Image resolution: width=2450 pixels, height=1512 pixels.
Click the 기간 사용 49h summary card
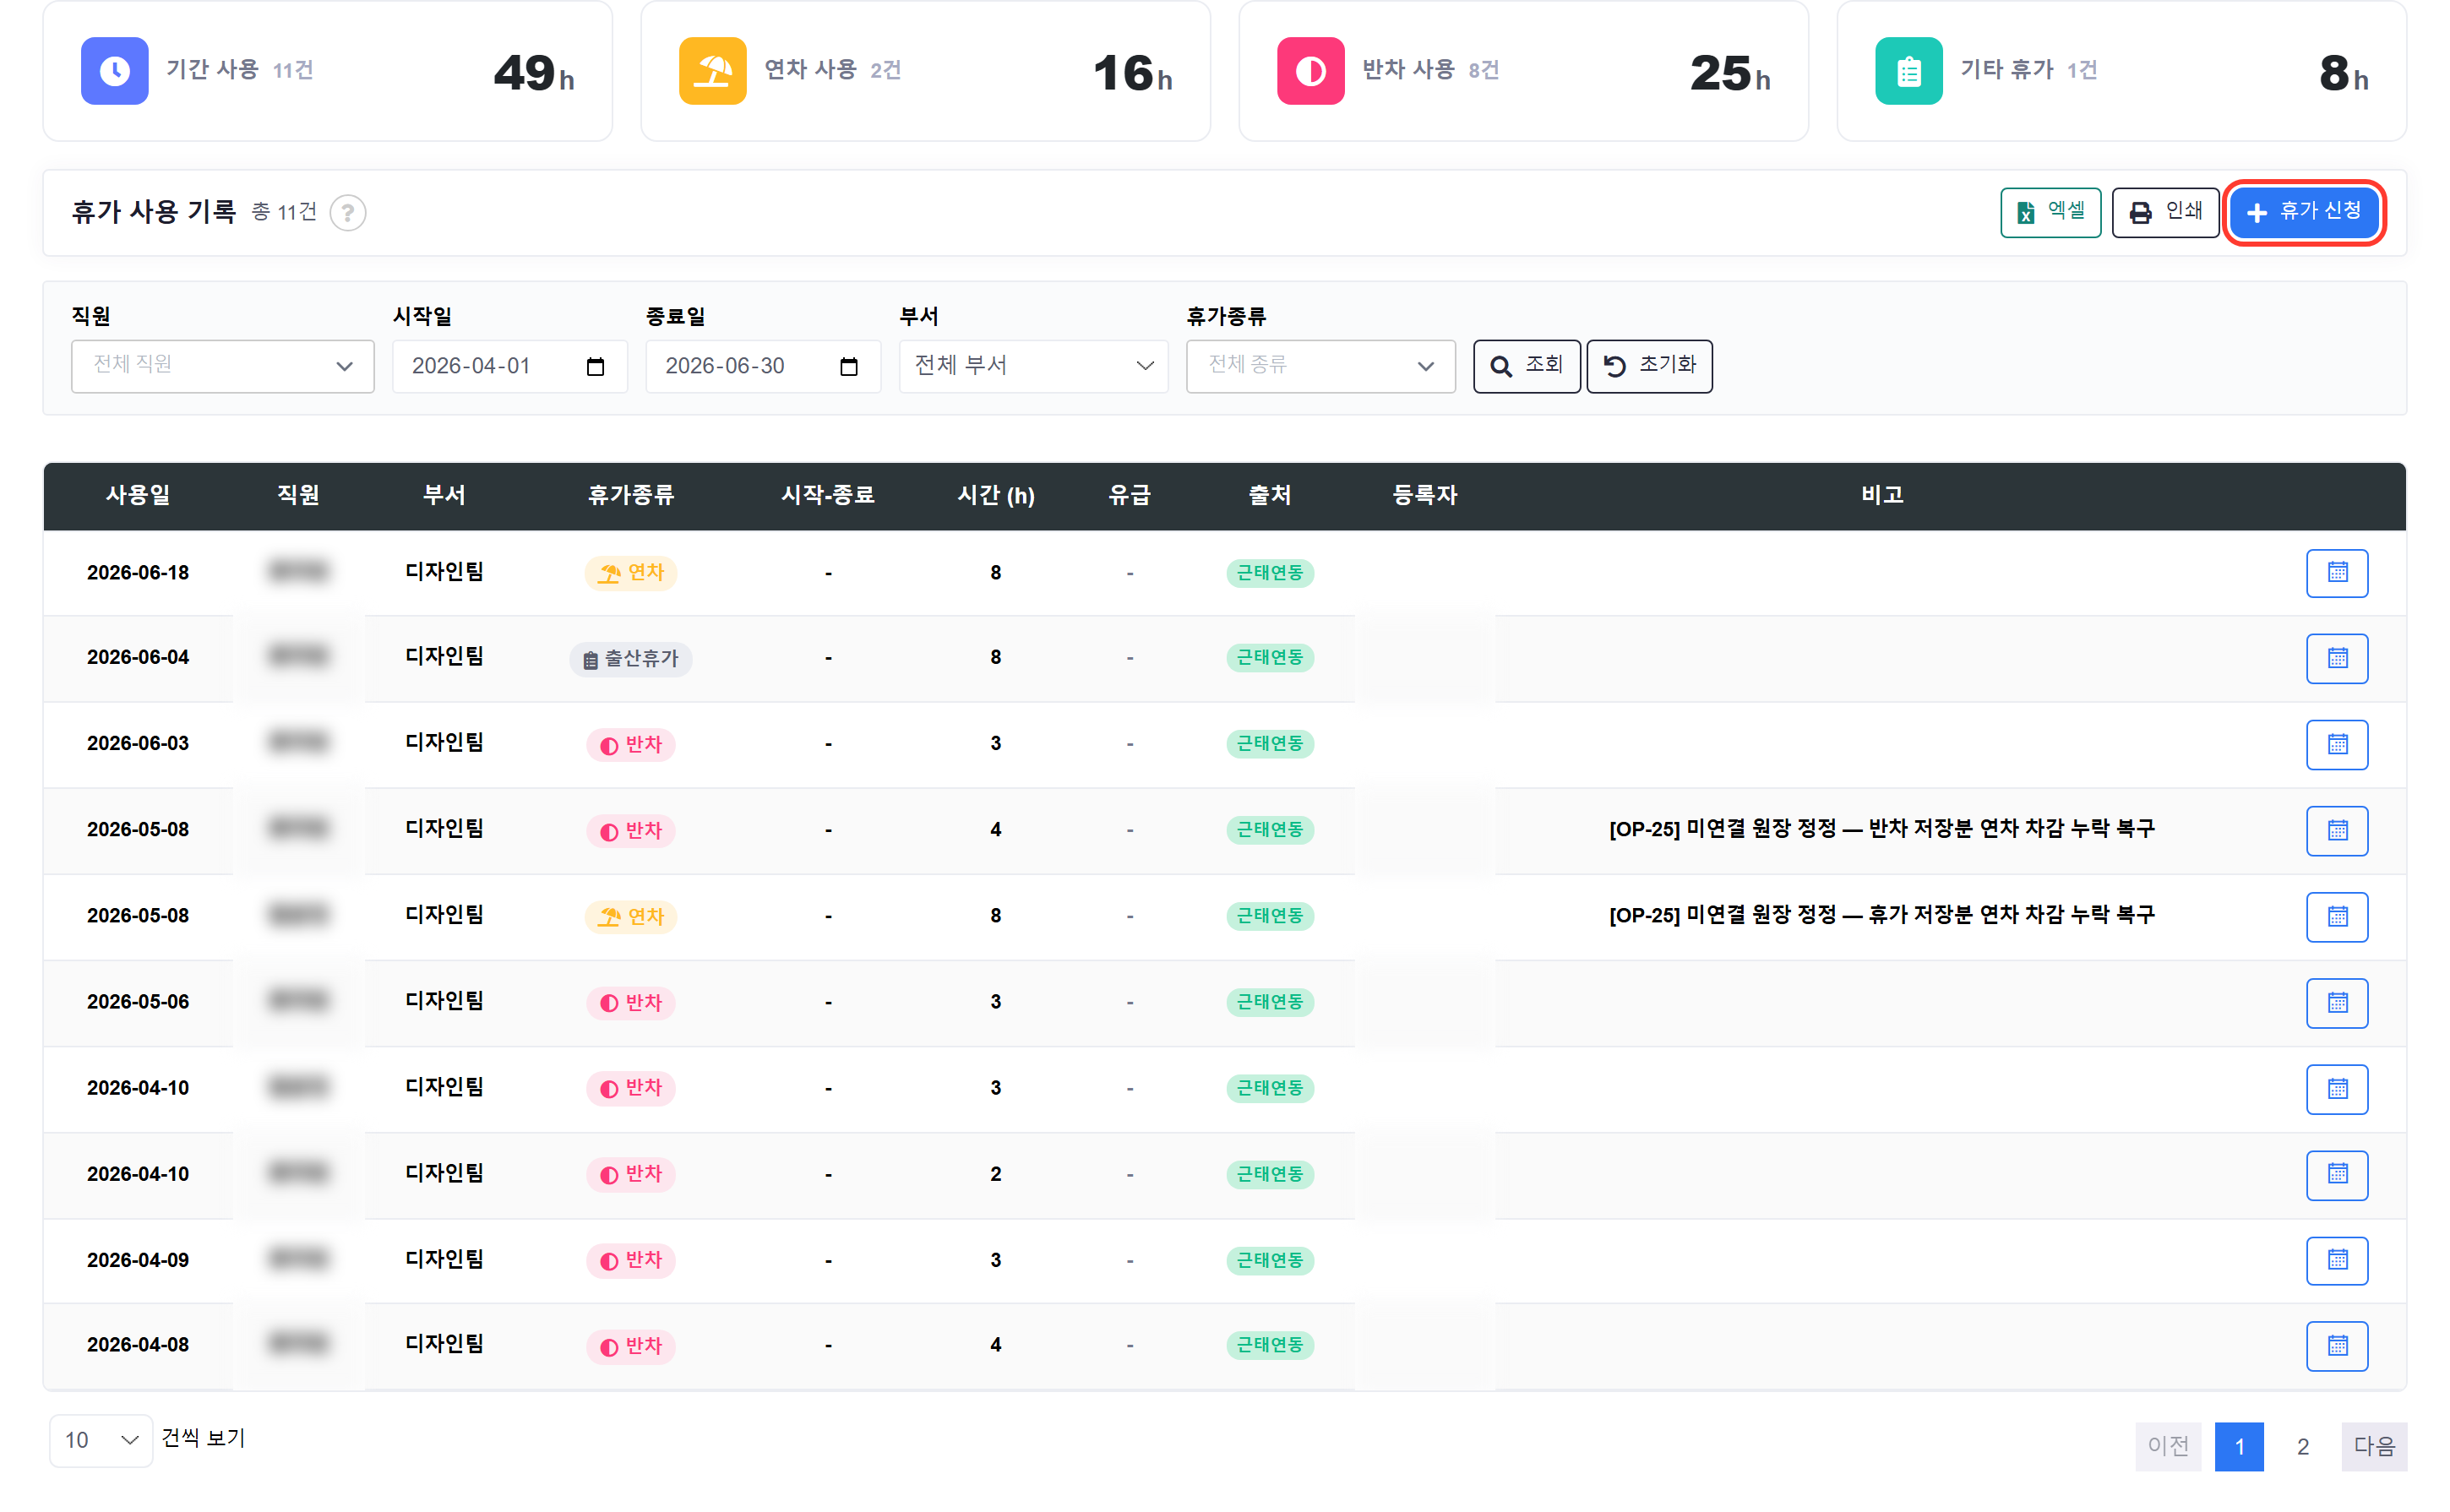click(x=327, y=71)
